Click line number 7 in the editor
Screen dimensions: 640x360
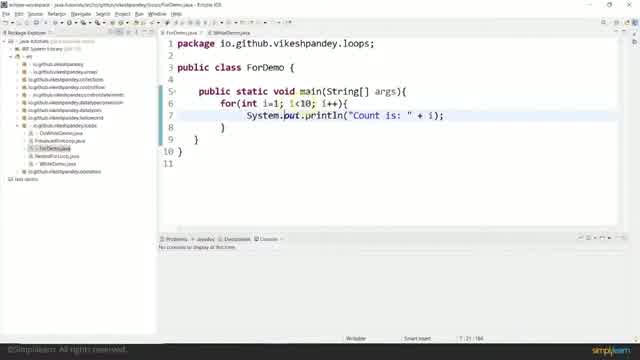coord(171,116)
